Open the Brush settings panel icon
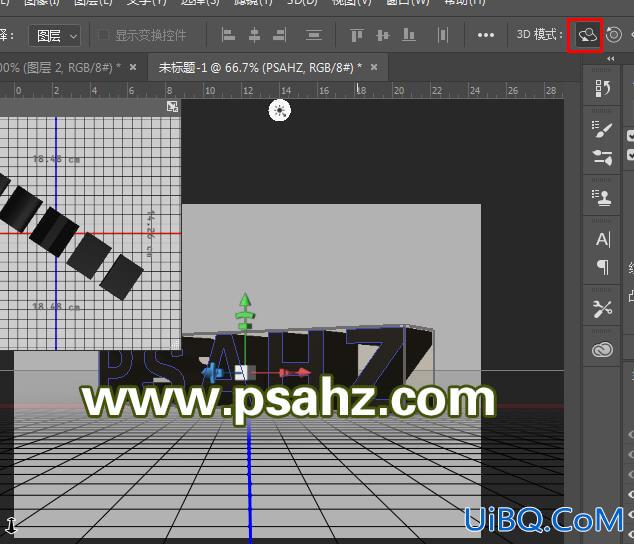 click(602, 129)
